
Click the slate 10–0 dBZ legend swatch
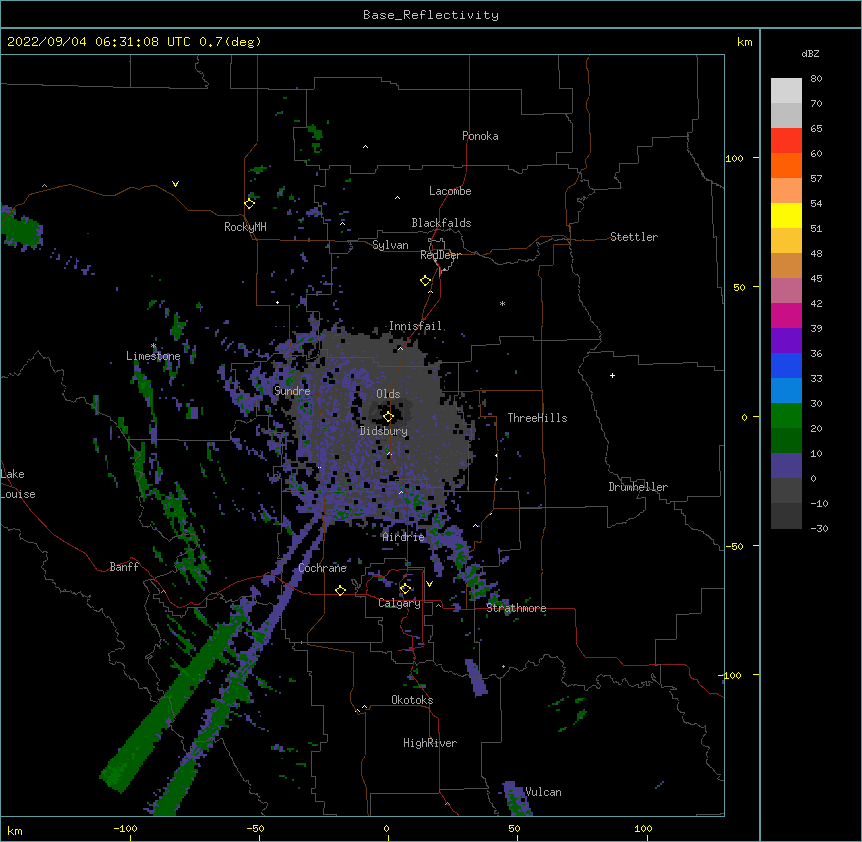786,466
